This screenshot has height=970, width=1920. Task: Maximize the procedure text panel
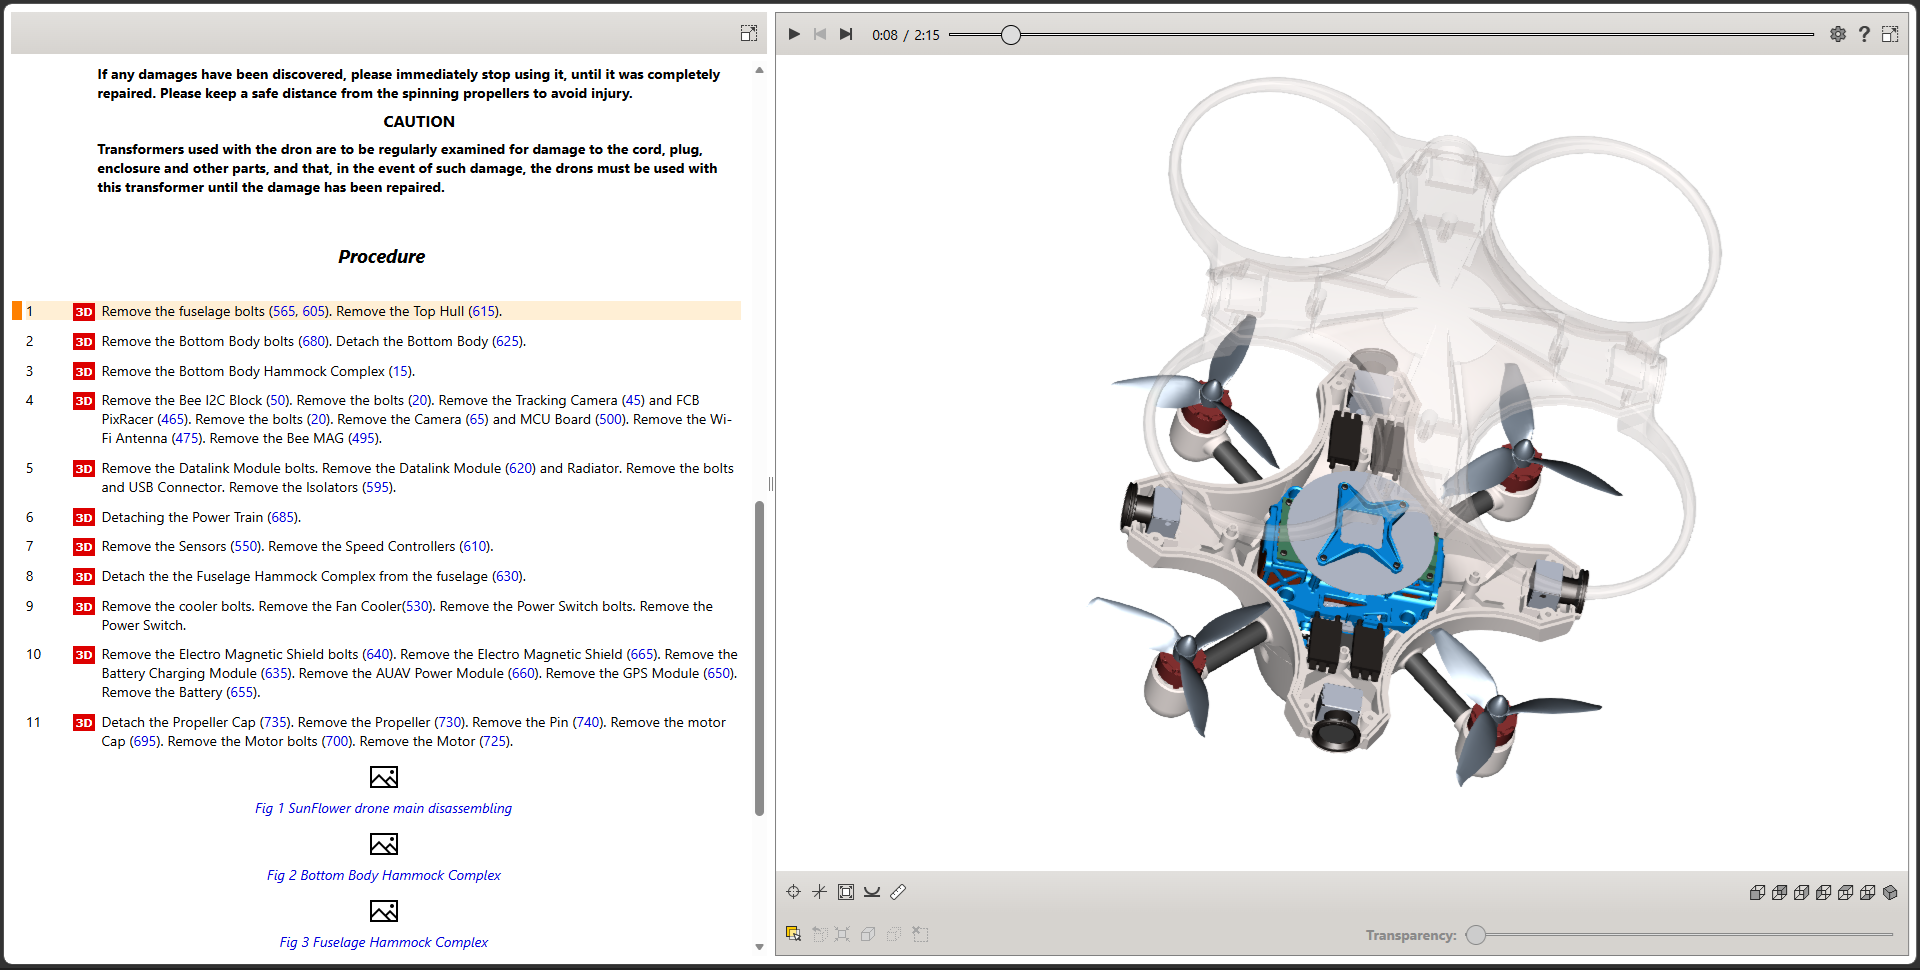(x=748, y=33)
